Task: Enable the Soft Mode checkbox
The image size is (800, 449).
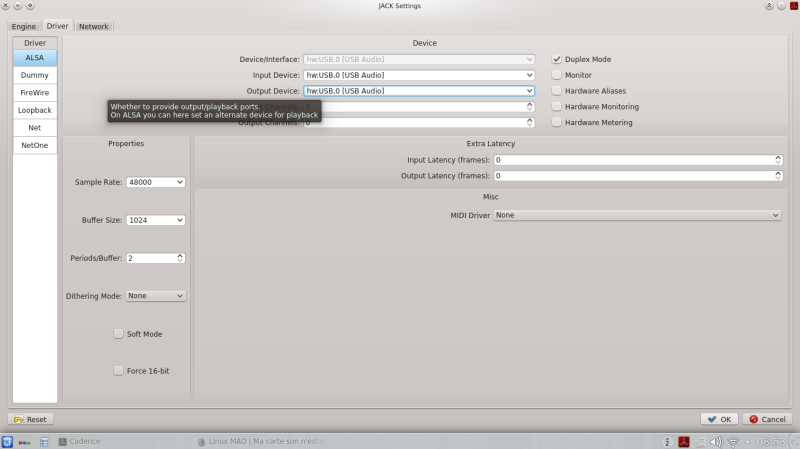Action: coord(118,334)
